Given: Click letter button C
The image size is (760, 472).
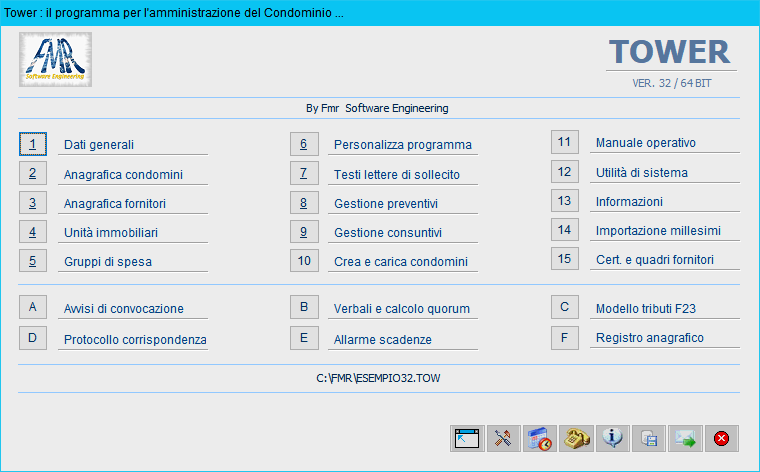Looking at the screenshot, I should pos(565,307).
